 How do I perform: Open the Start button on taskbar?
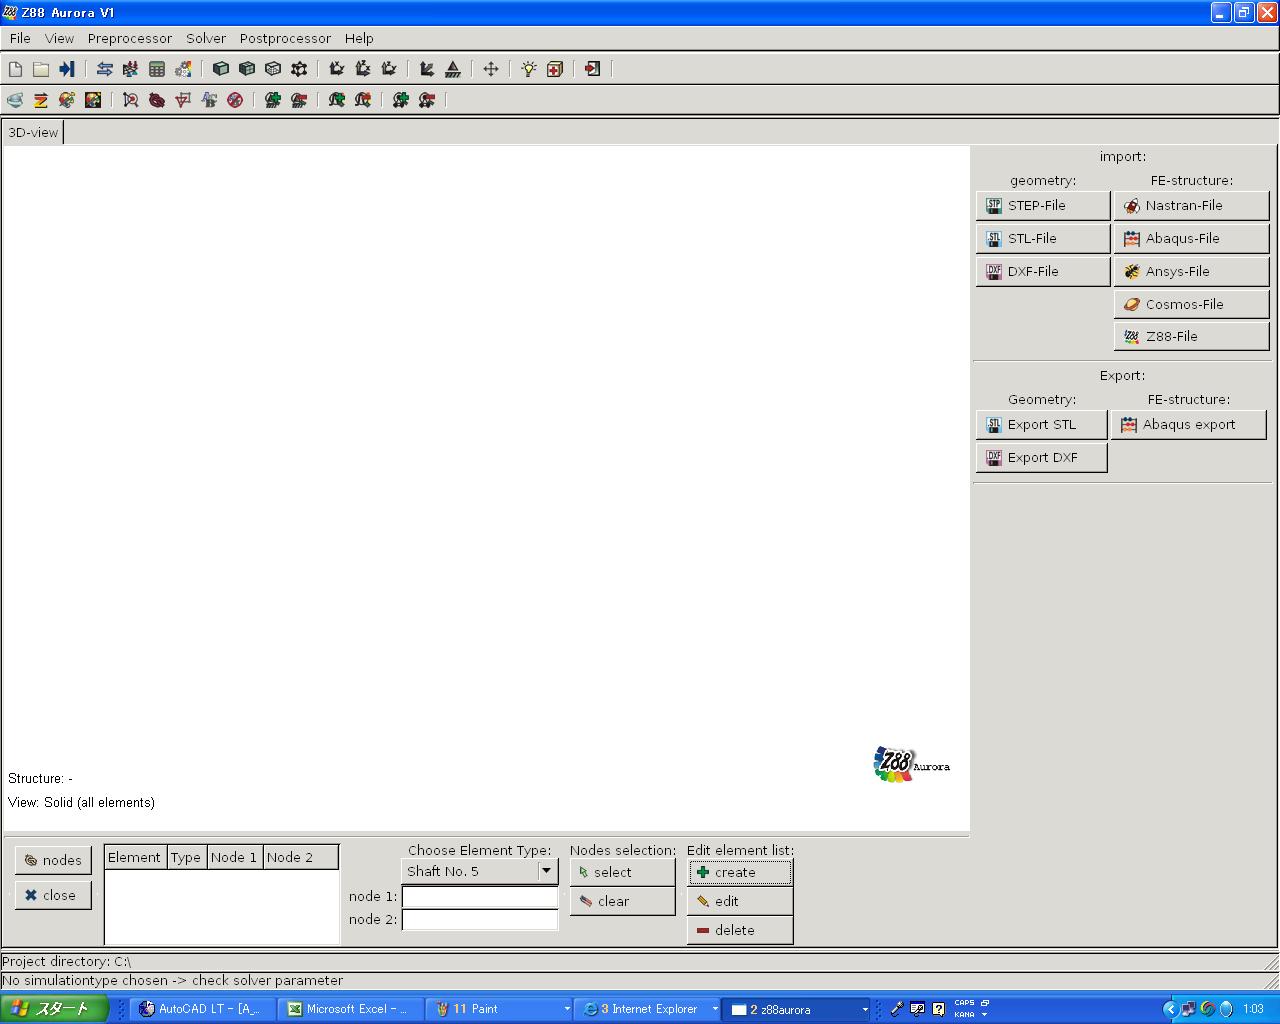54,1009
